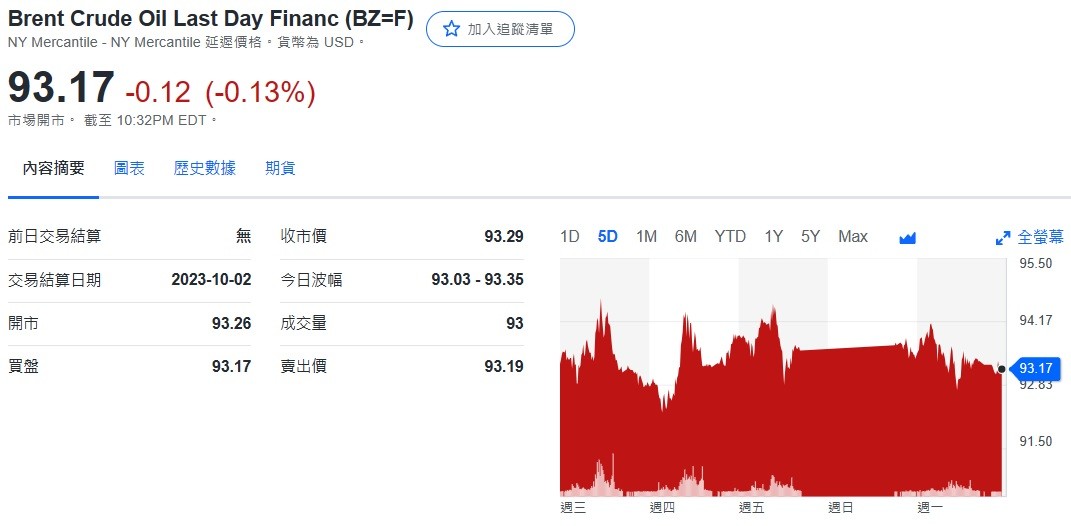Select the 5D chart range
This screenshot has width=1071, height=526.
[607, 237]
